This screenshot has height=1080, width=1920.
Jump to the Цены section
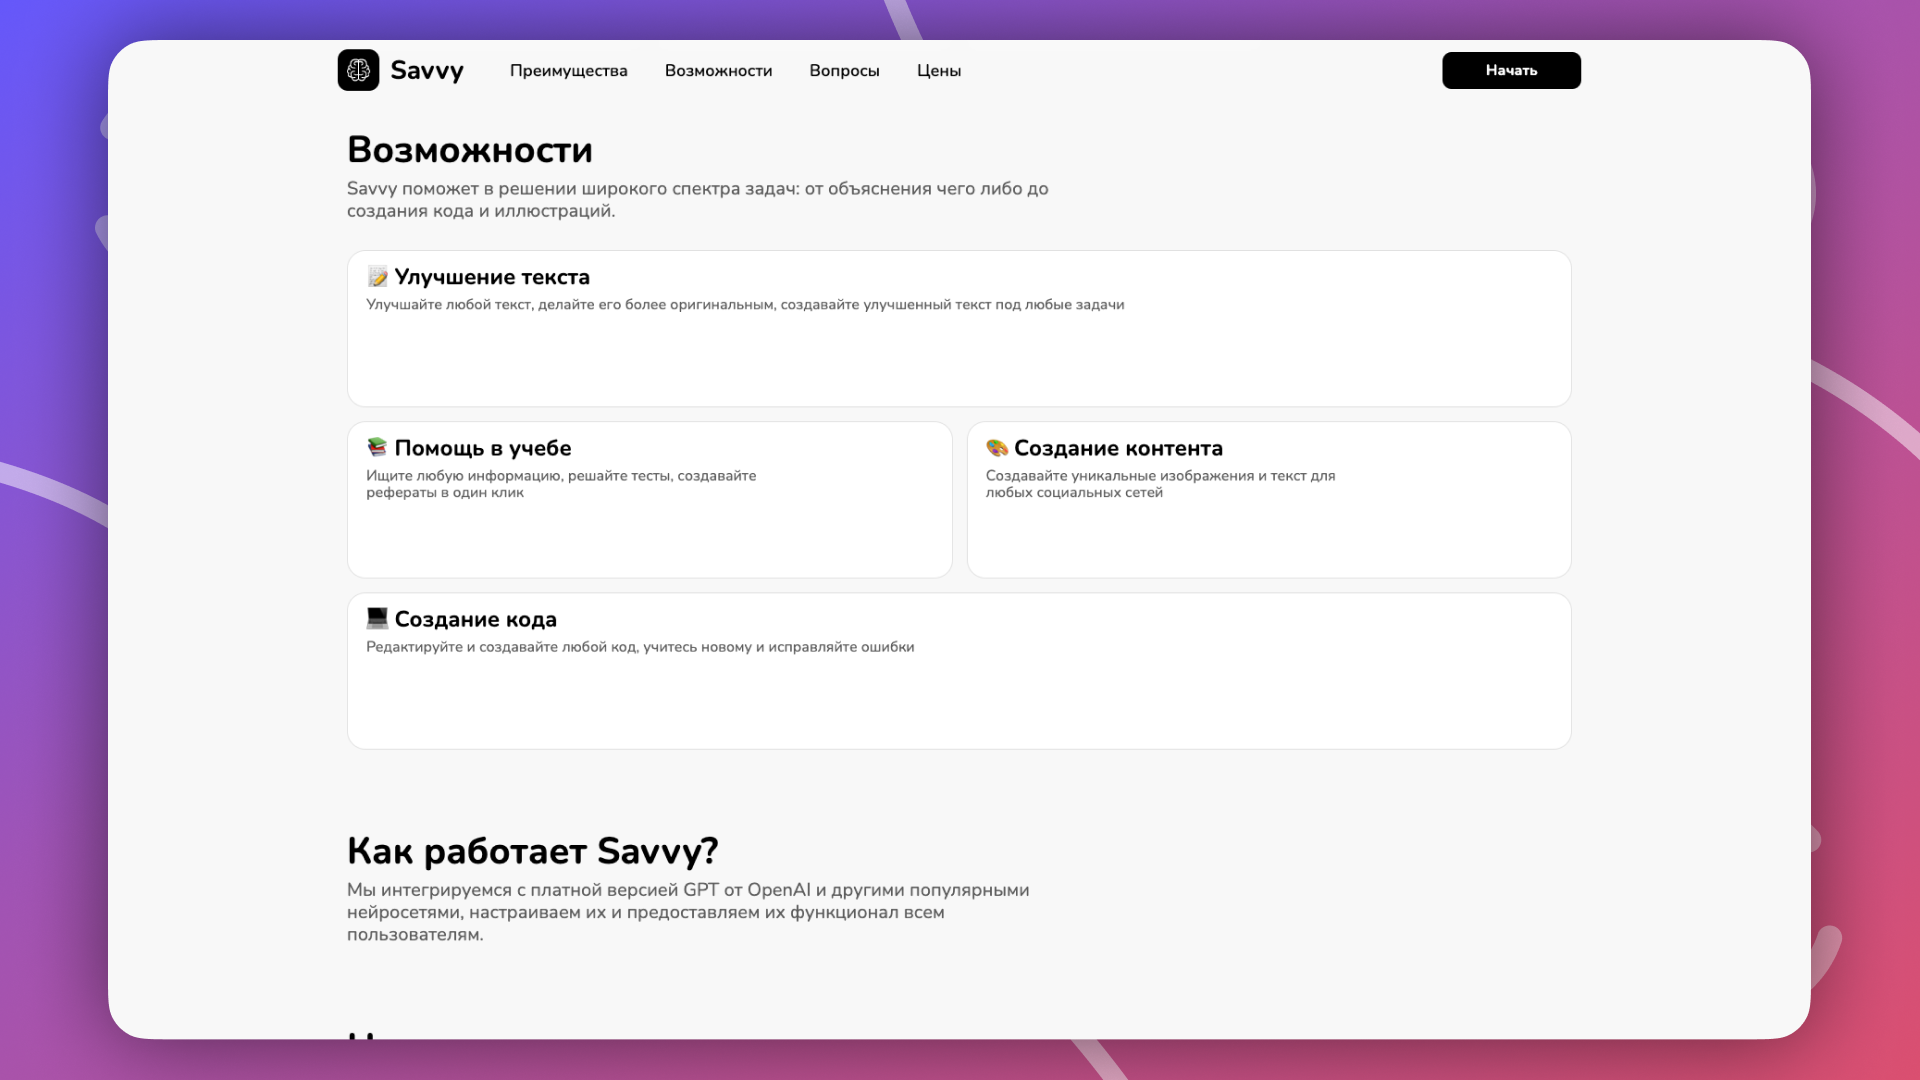coord(938,71)
